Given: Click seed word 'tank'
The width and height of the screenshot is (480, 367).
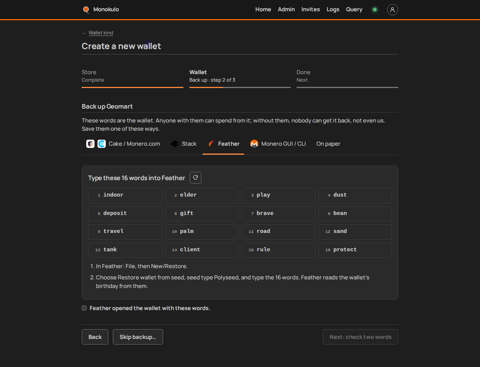Looking at the screenshot, I should pyautogui.click(x=110, y=249).
